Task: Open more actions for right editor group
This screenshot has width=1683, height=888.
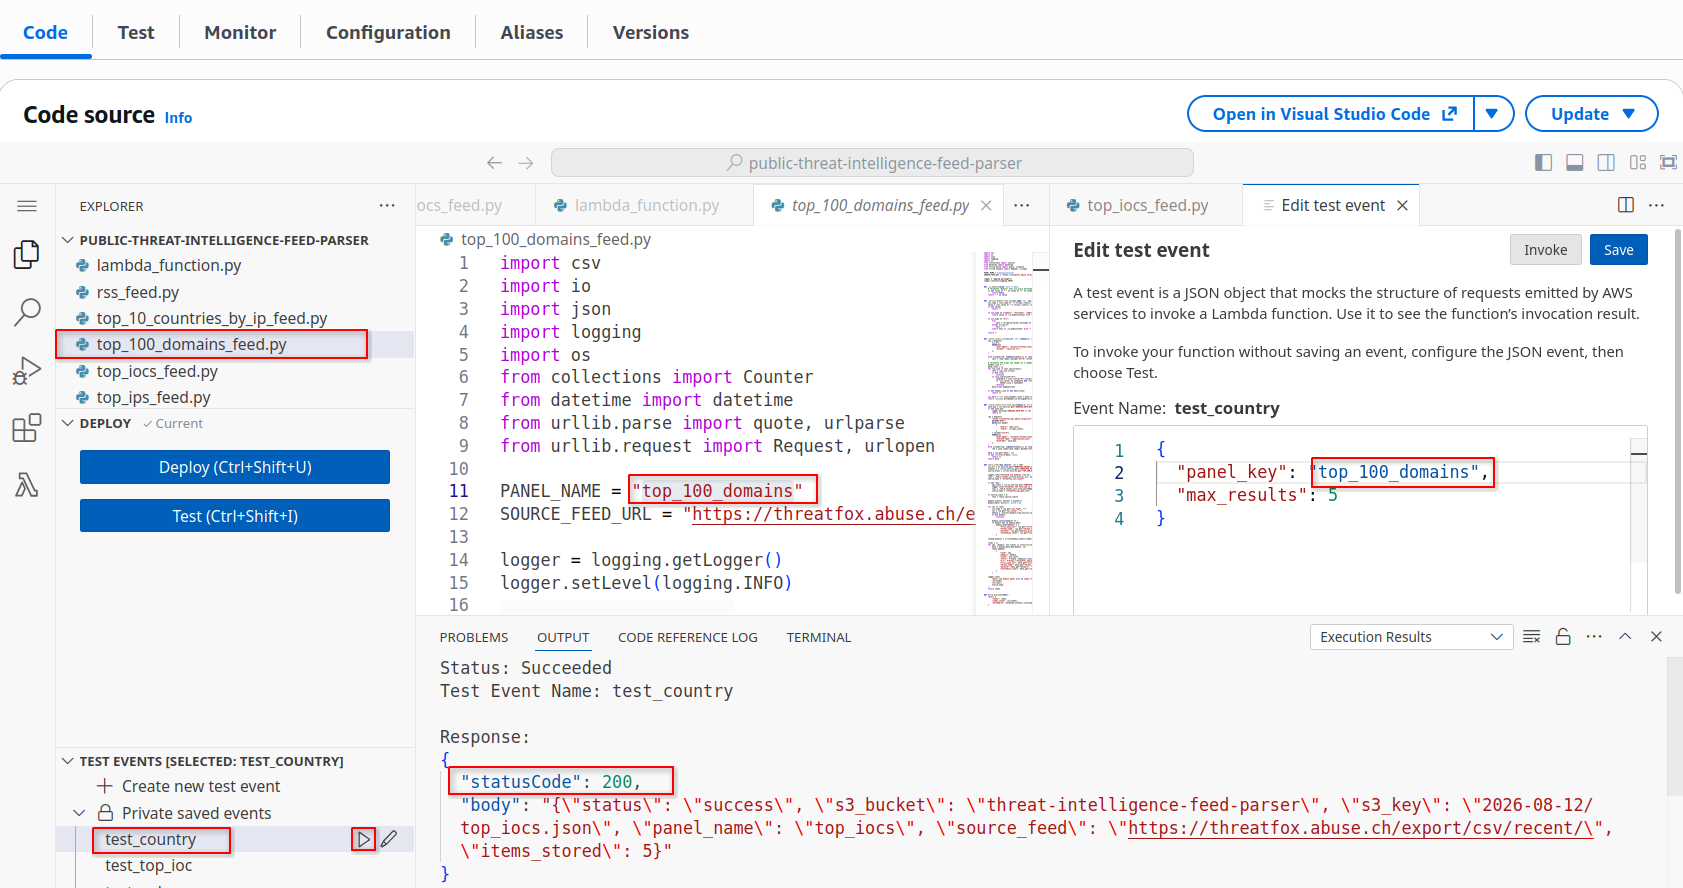Action: pos(1656,205)
